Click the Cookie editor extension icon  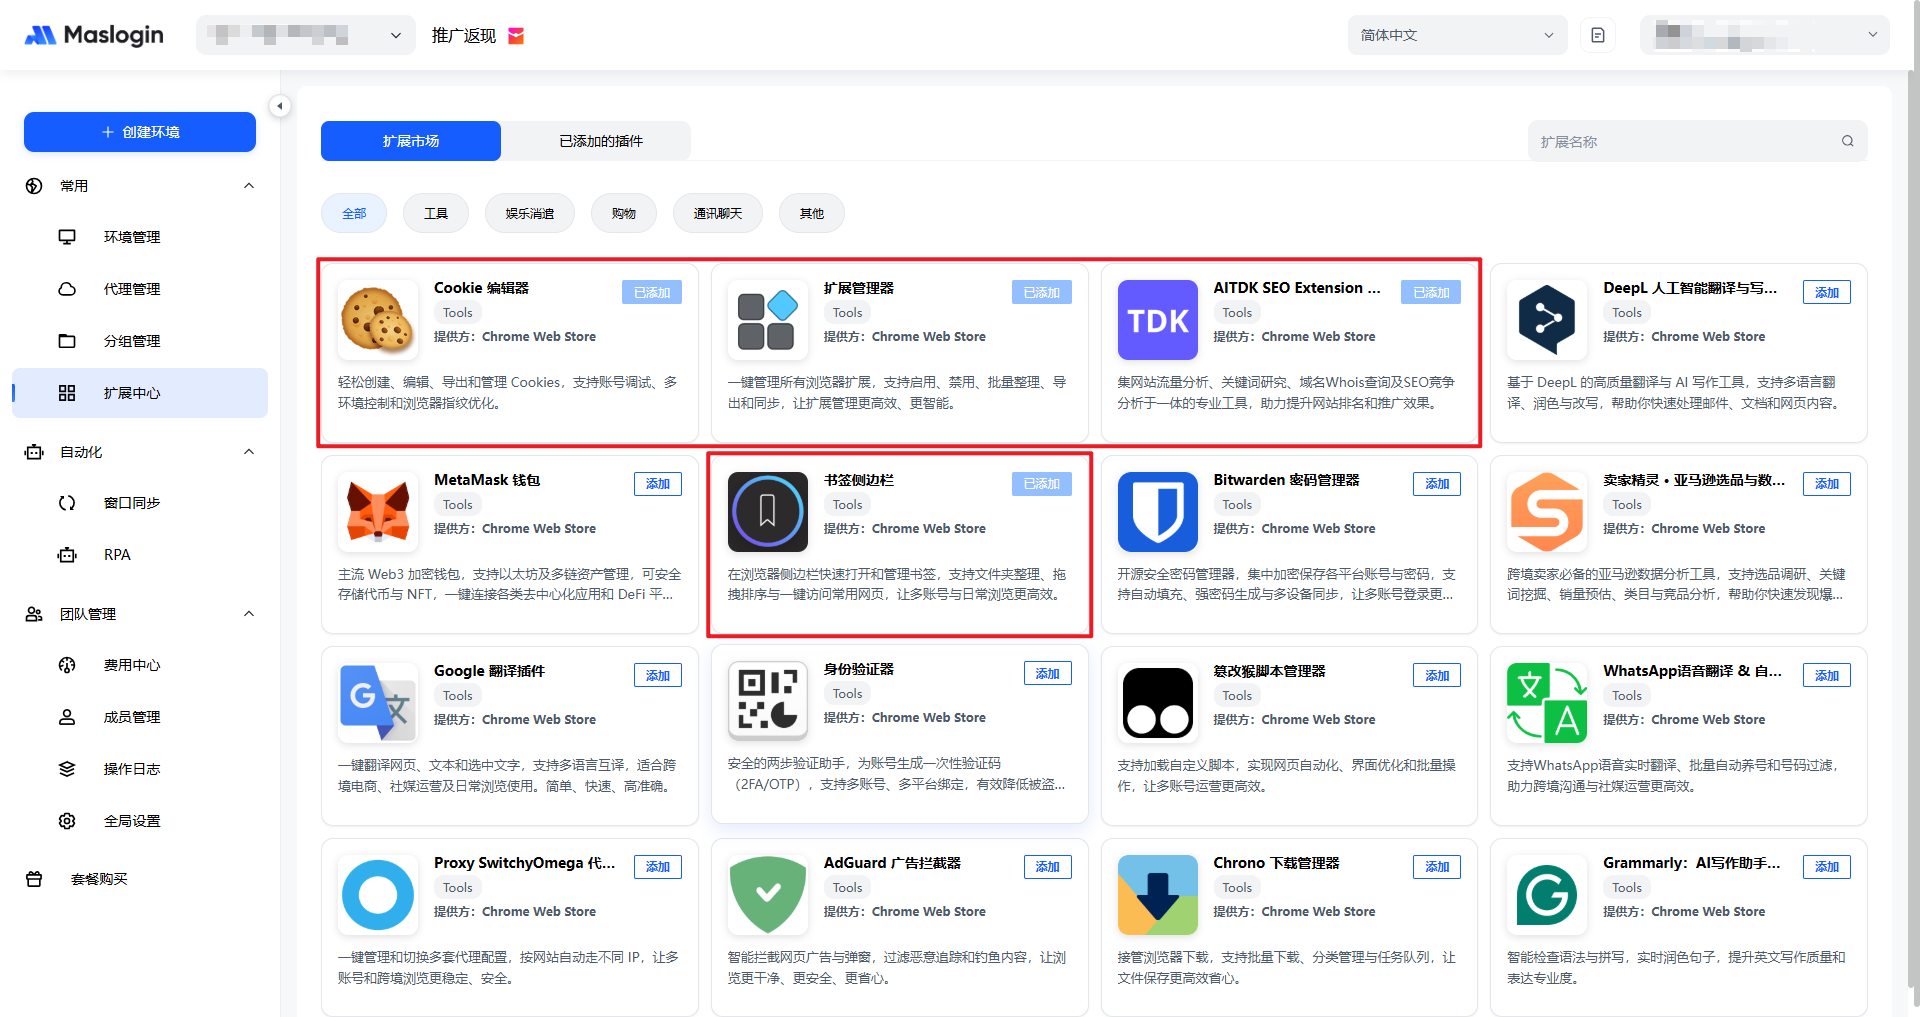pyautogui.click(x=377, y=320)
